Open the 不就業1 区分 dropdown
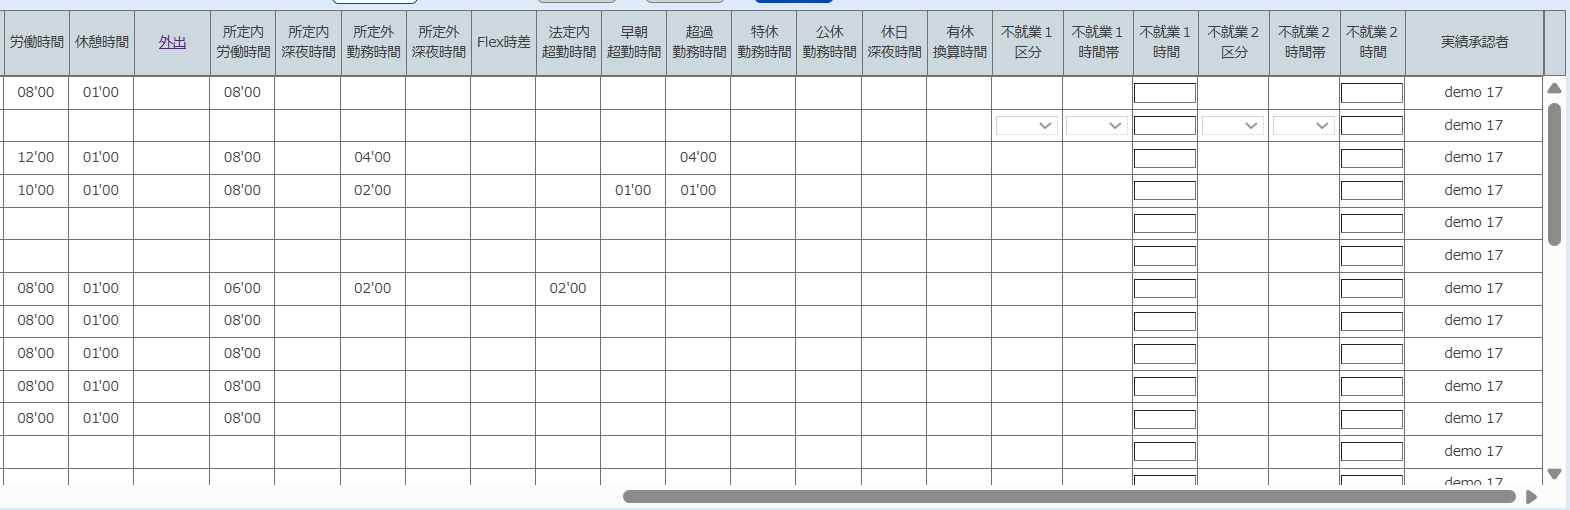The width and height of the screenshot is (1570, 510). point(1026,125)
